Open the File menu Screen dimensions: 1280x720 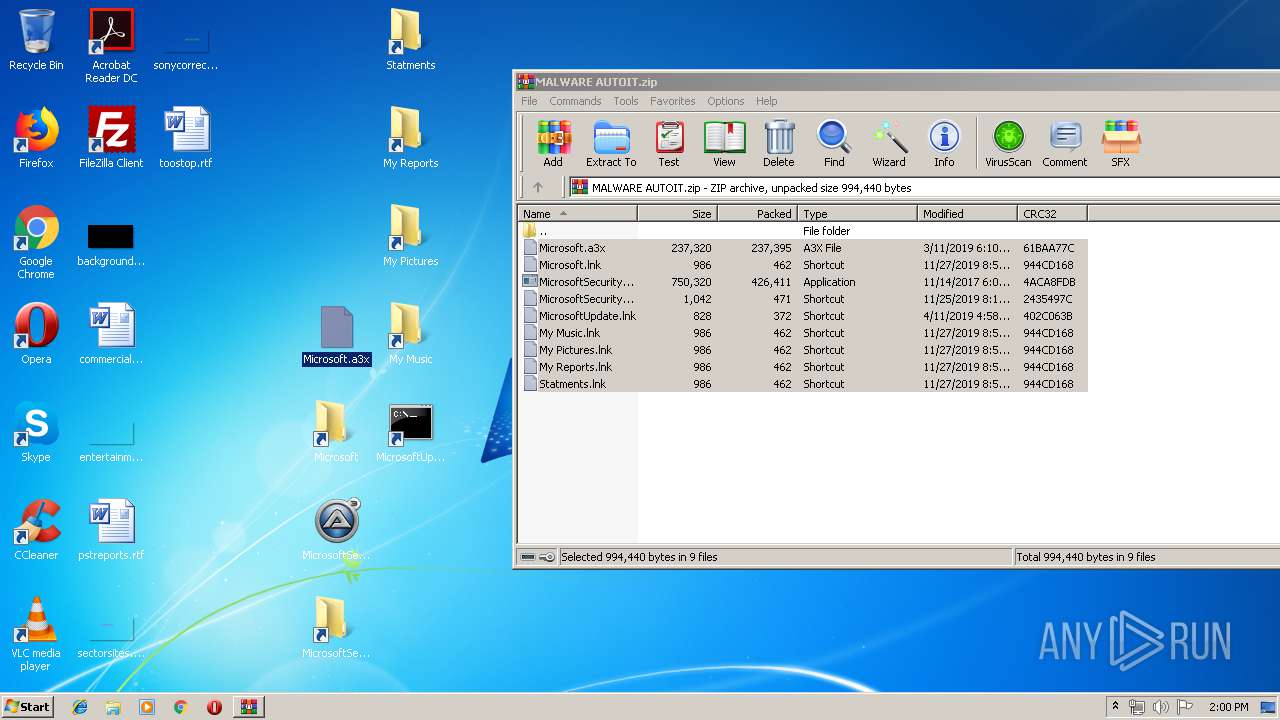coord(529,101)
